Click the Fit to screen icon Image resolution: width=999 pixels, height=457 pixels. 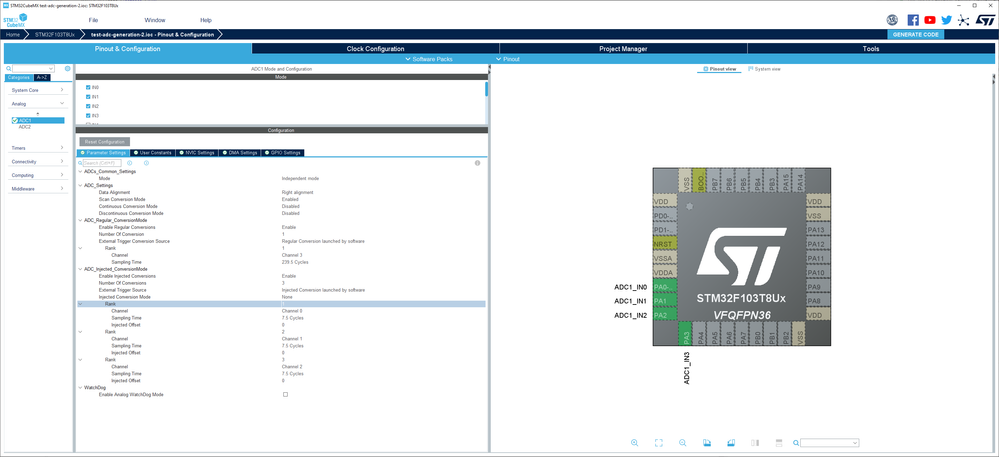(659, 442)
